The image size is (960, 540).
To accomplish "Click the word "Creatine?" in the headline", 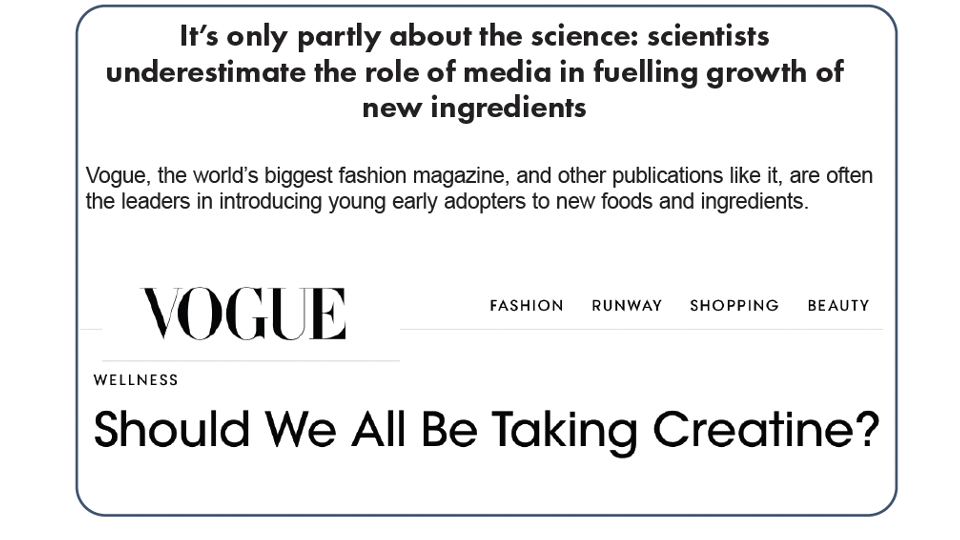I will click(x=766, y=429).
